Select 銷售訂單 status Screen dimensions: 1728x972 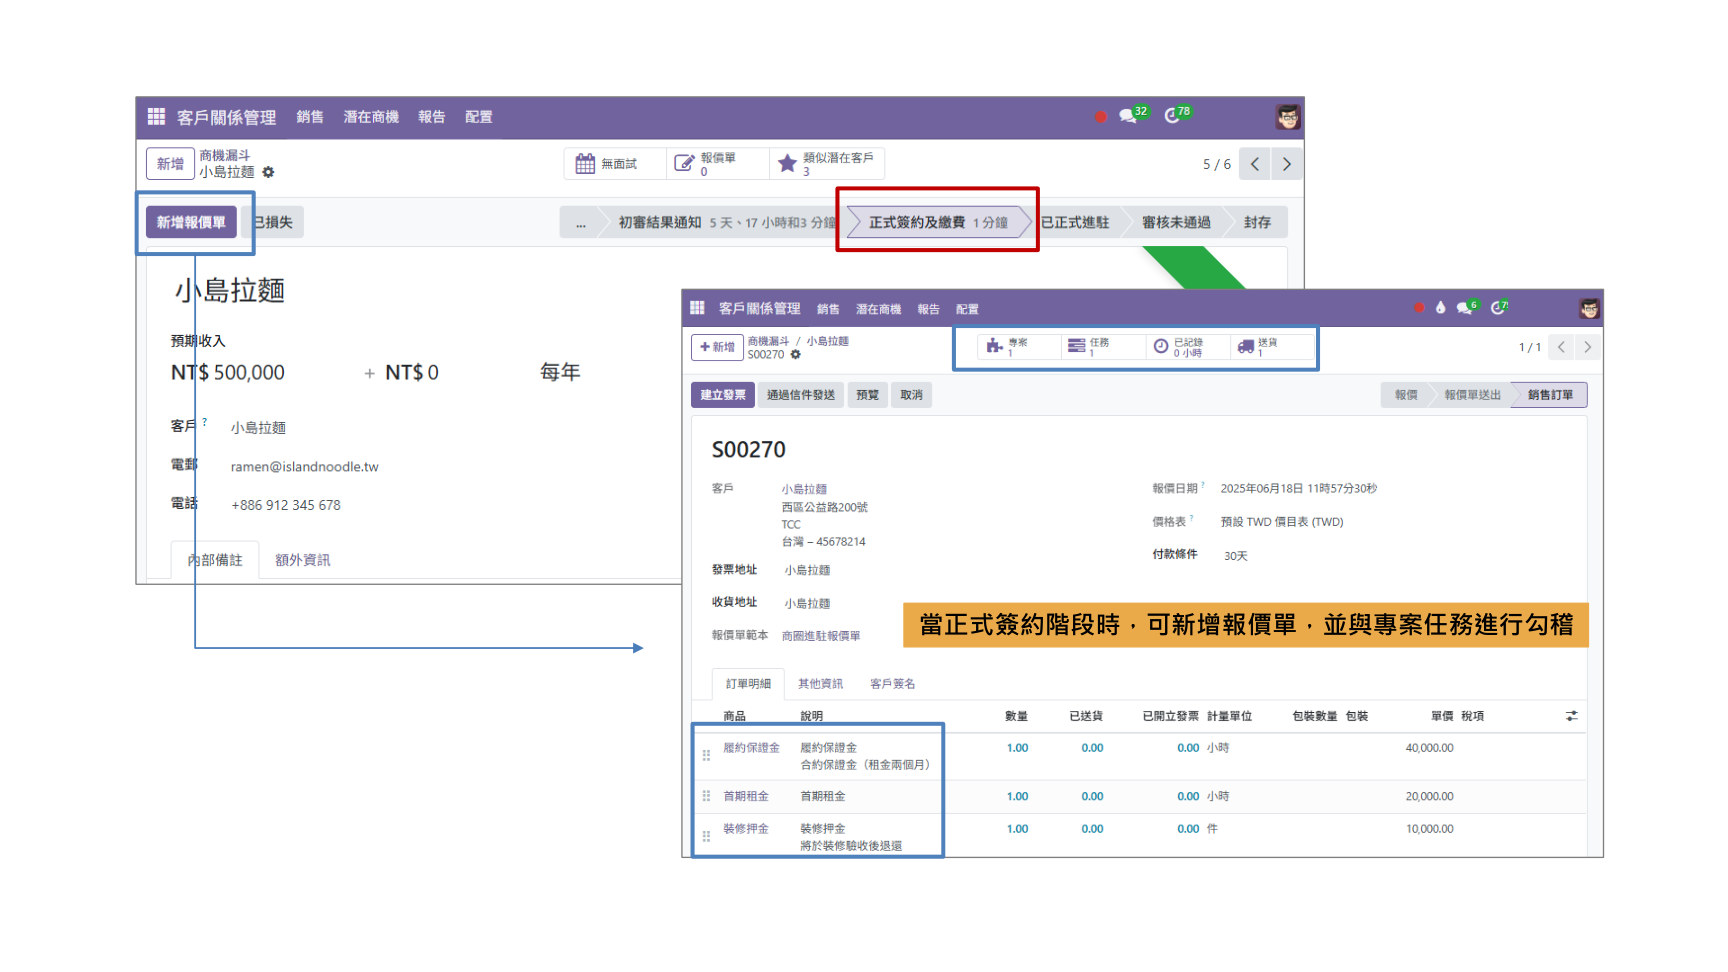point(1550,395)
